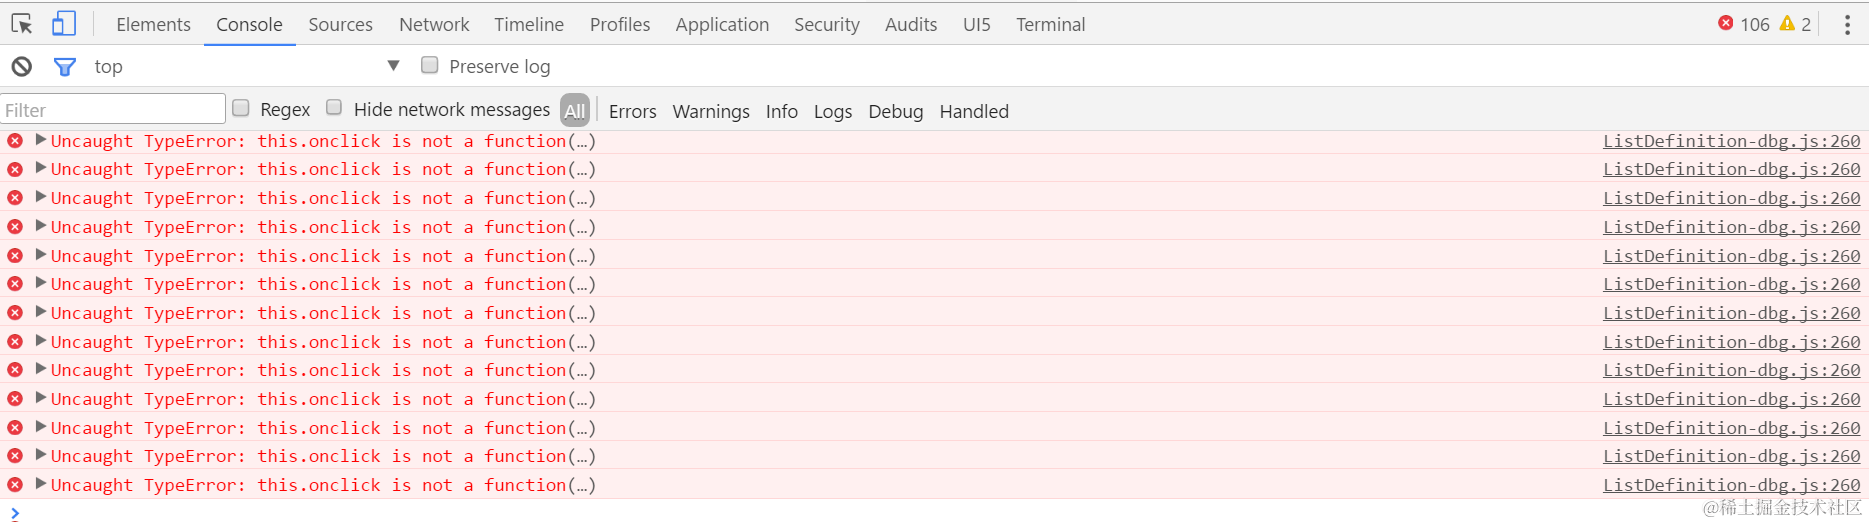Enable the Preserve log checkbox
The height and width of the screenshot is (524, 1869).
pos(430,65)
